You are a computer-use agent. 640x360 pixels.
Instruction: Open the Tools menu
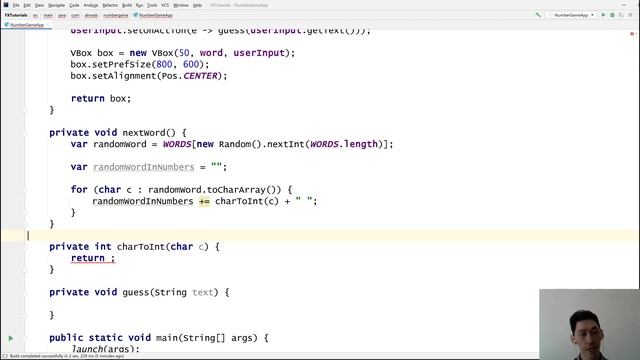click(152, 5)
